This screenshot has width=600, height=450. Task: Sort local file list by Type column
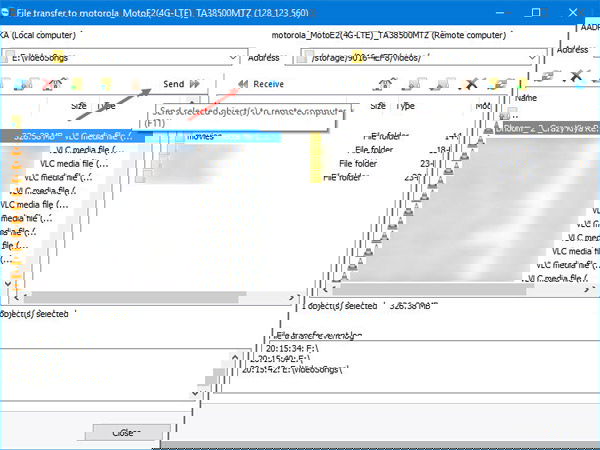pos(107,106)
